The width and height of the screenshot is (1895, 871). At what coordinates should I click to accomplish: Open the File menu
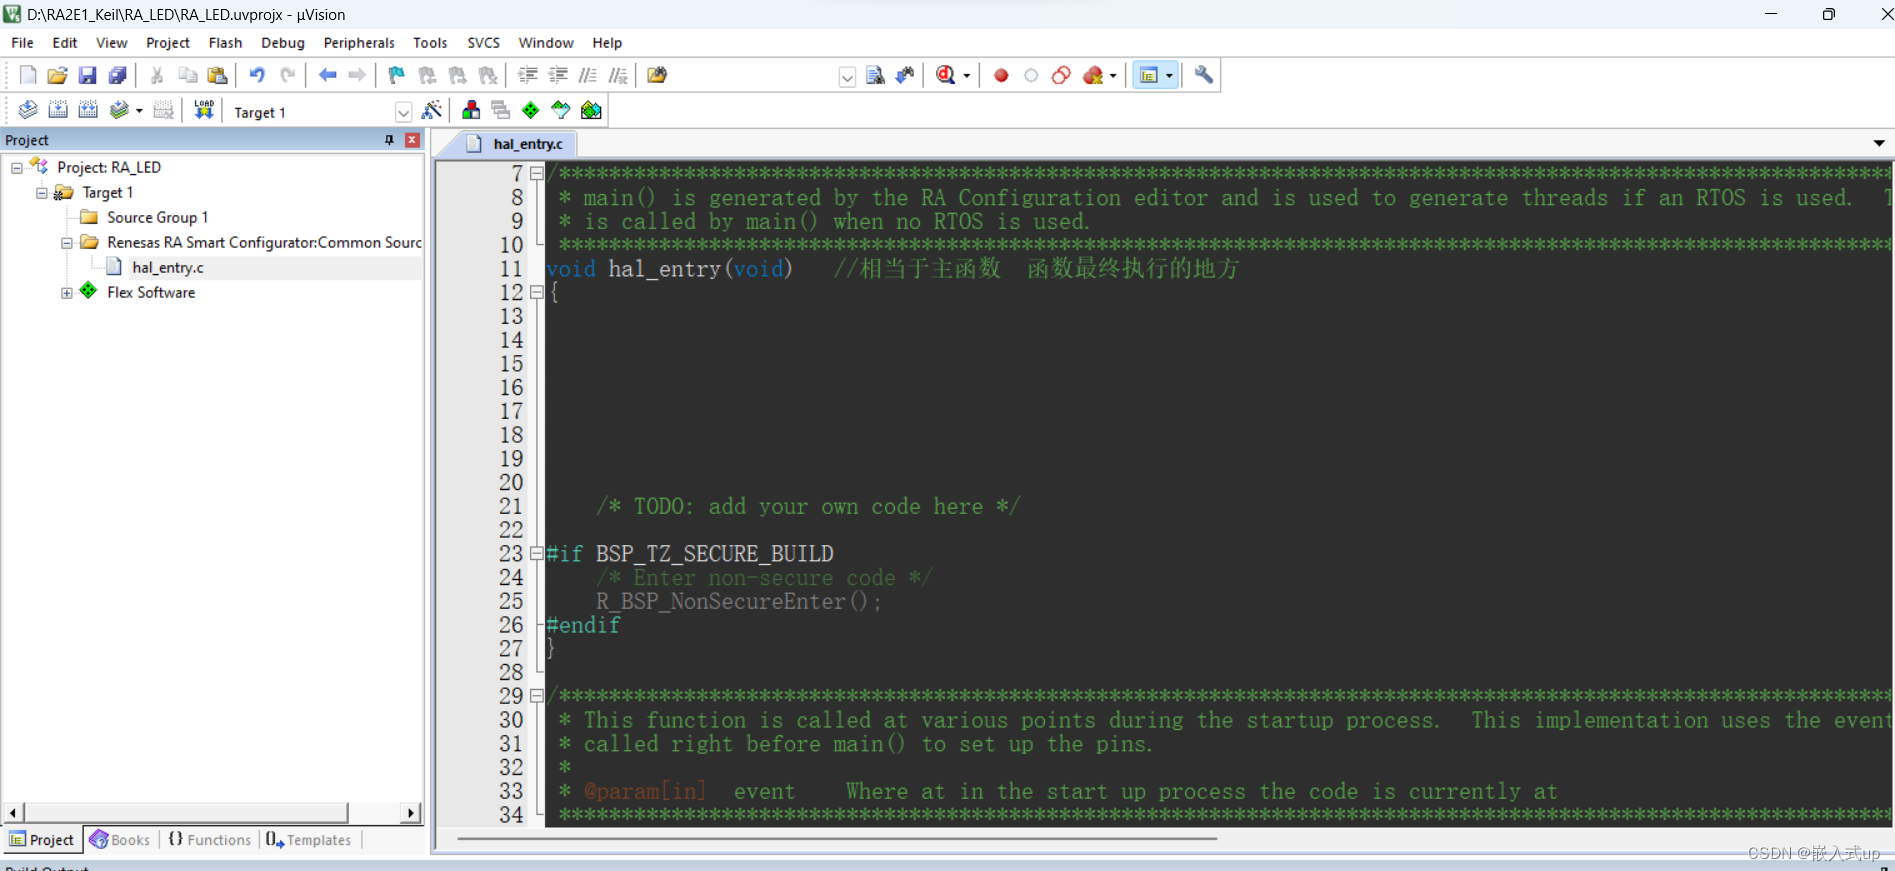tap(22, 43)
